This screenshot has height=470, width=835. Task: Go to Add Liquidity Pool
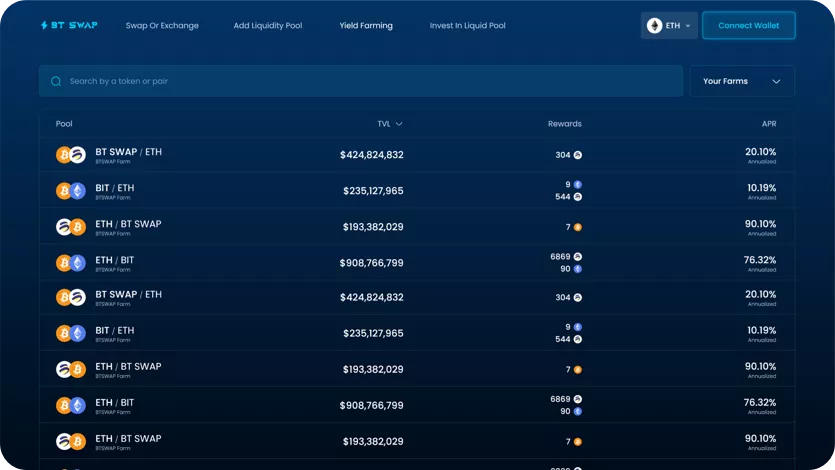(x=268, y=26)
